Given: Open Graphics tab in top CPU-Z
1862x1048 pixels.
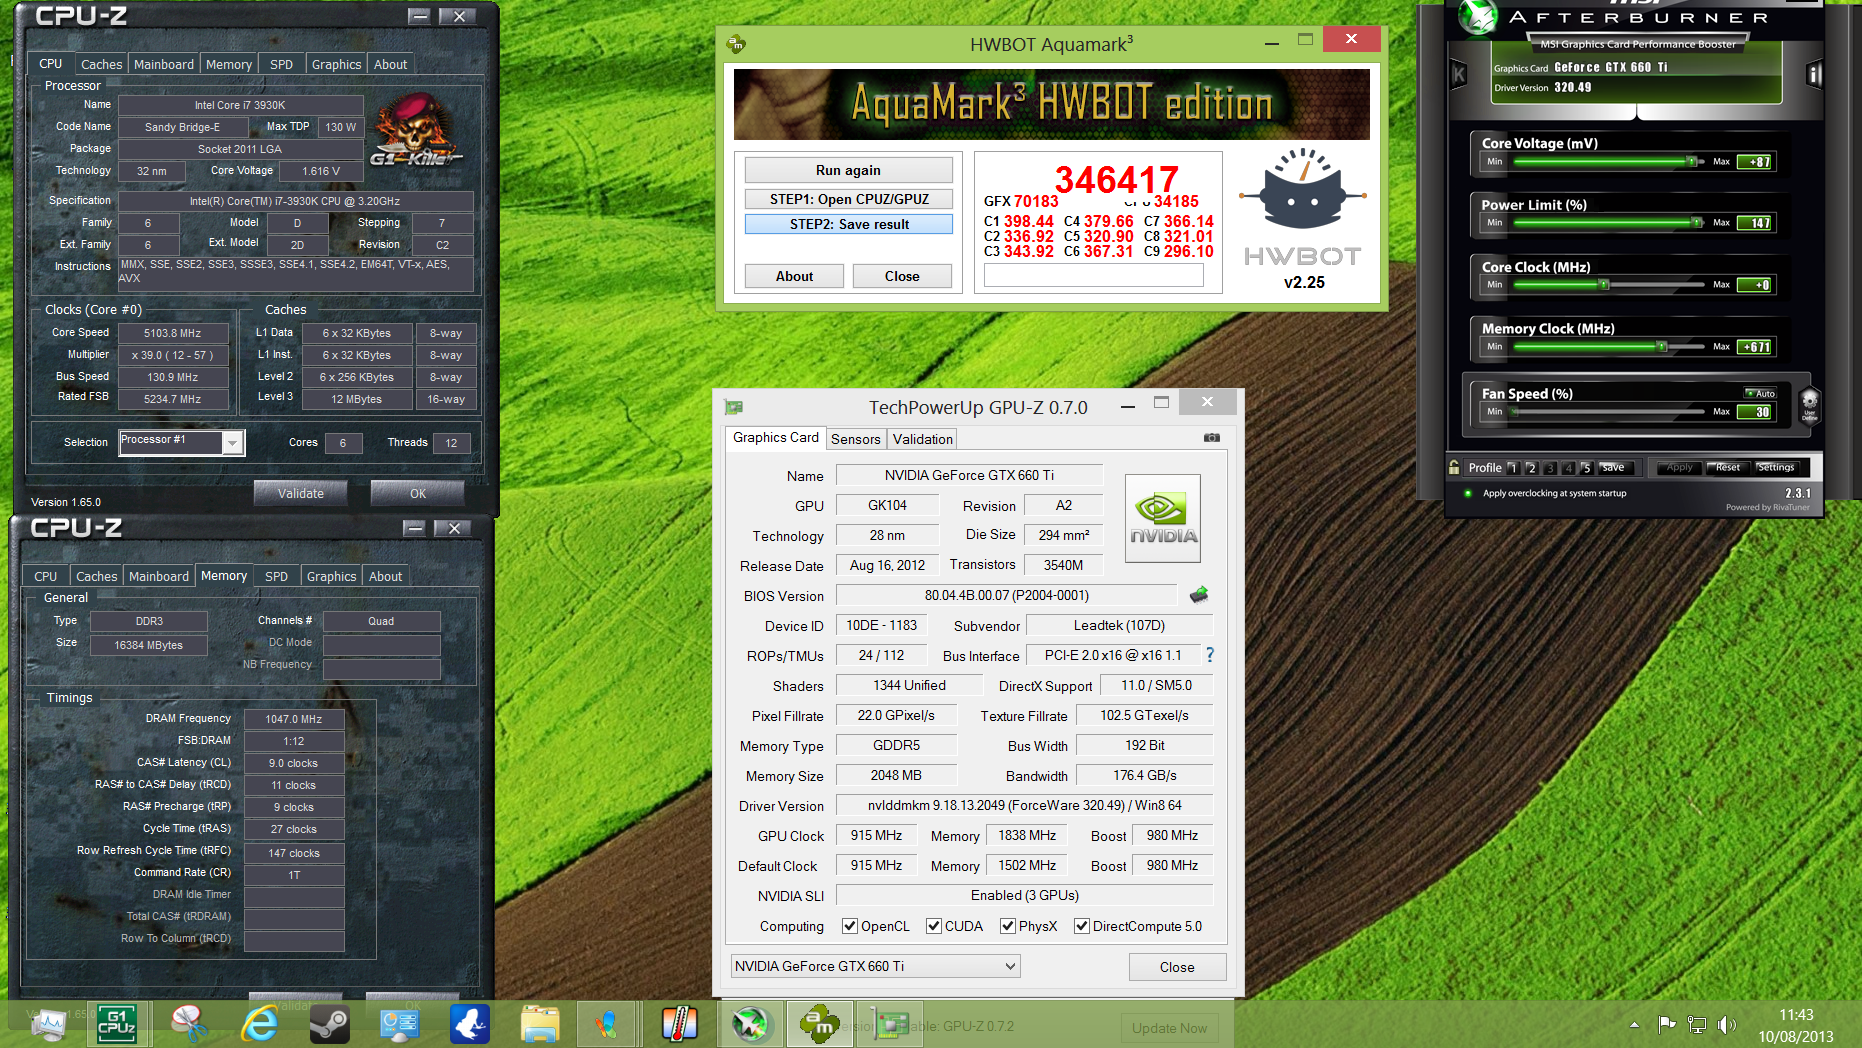Looking at the screenshot, I should (x=336, y=64).
